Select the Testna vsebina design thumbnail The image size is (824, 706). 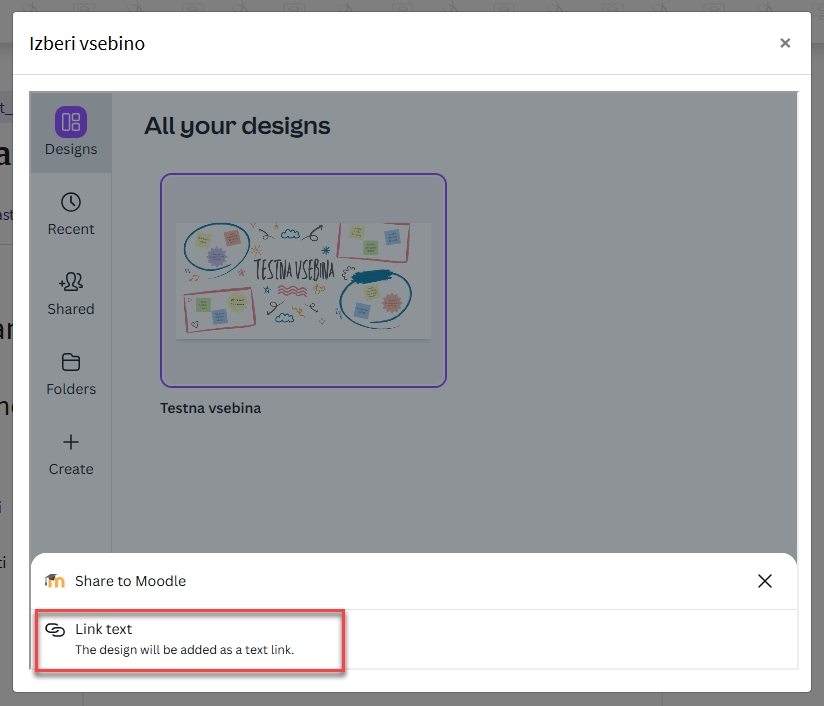tap(303, 280)
